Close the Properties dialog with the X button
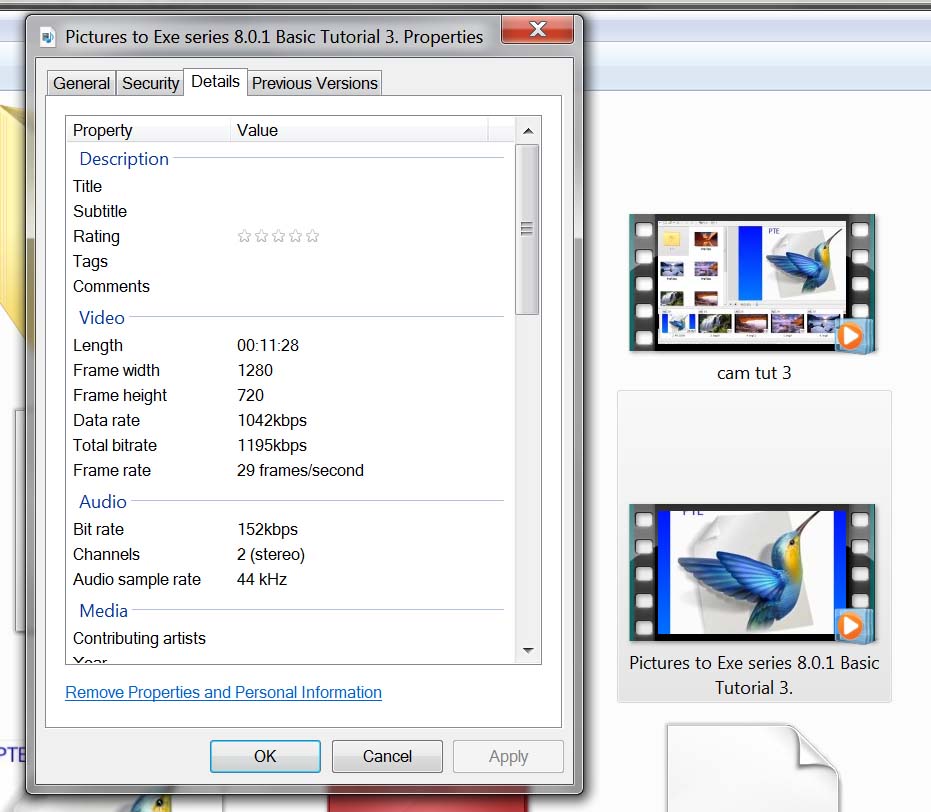931x812 pixels. pos(537,29)
